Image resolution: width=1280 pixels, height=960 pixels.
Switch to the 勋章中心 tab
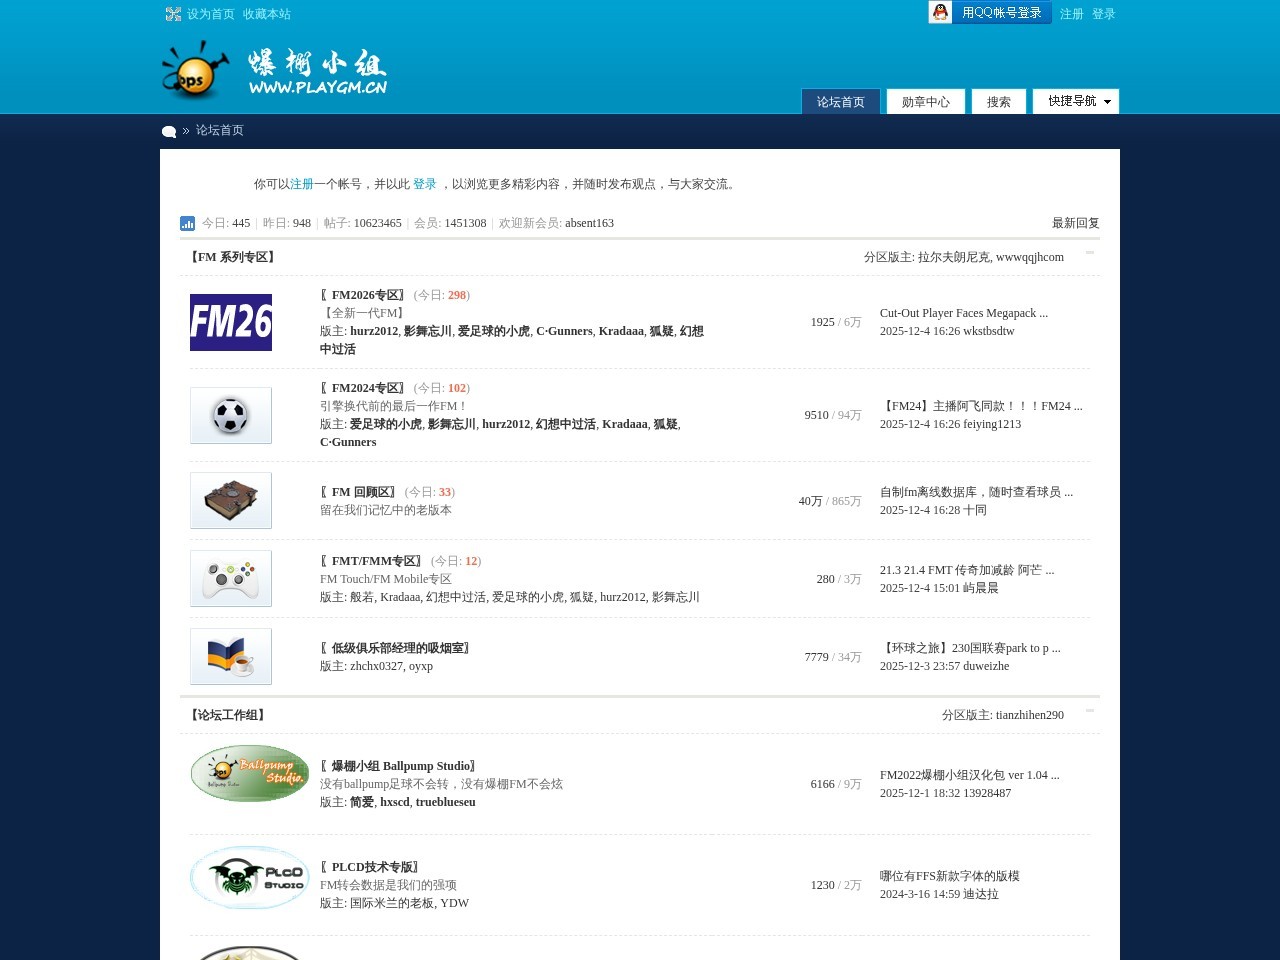click(x=925, y=101)
